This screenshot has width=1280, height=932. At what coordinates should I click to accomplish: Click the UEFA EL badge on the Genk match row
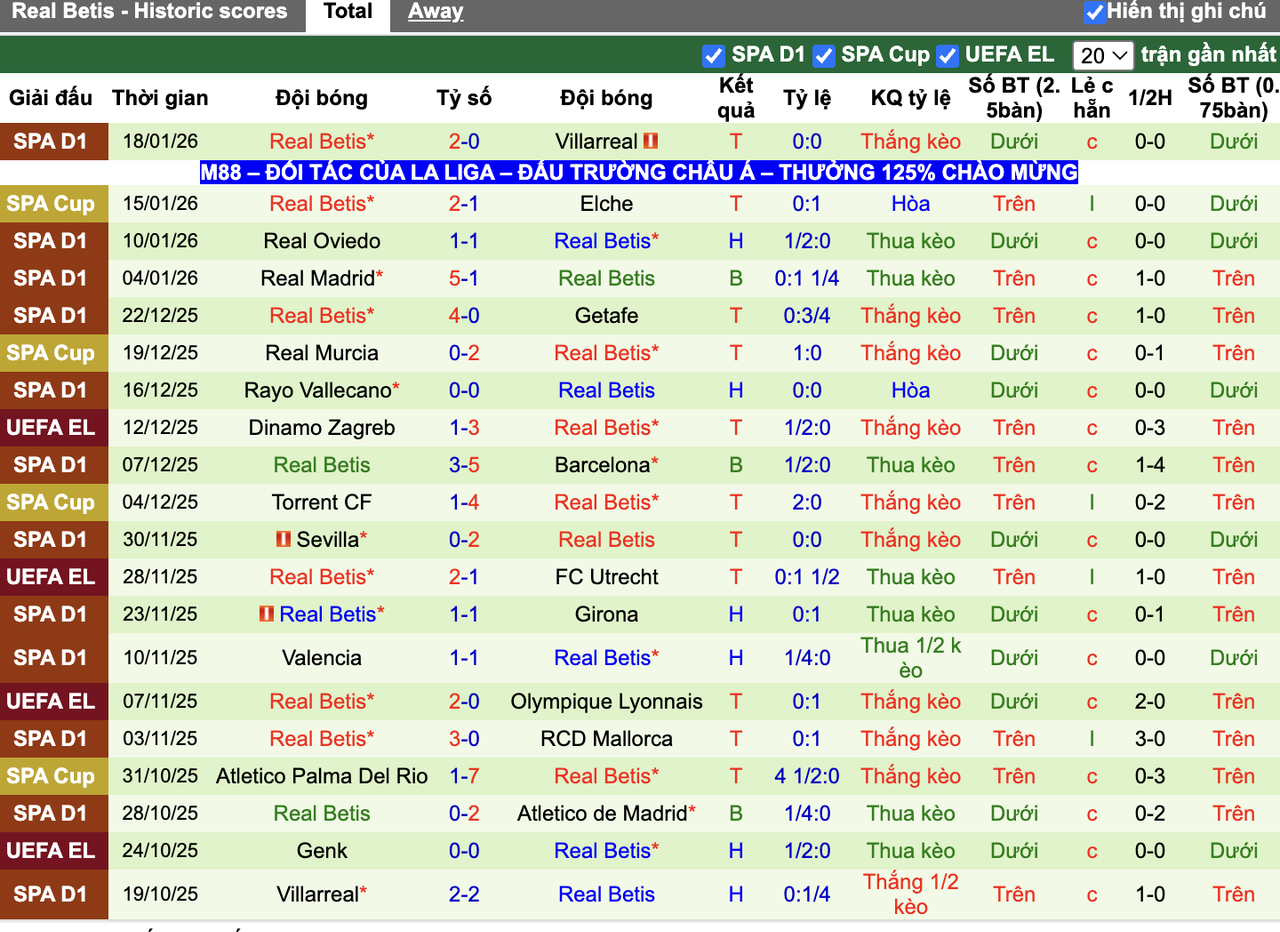tap(54, 851)
